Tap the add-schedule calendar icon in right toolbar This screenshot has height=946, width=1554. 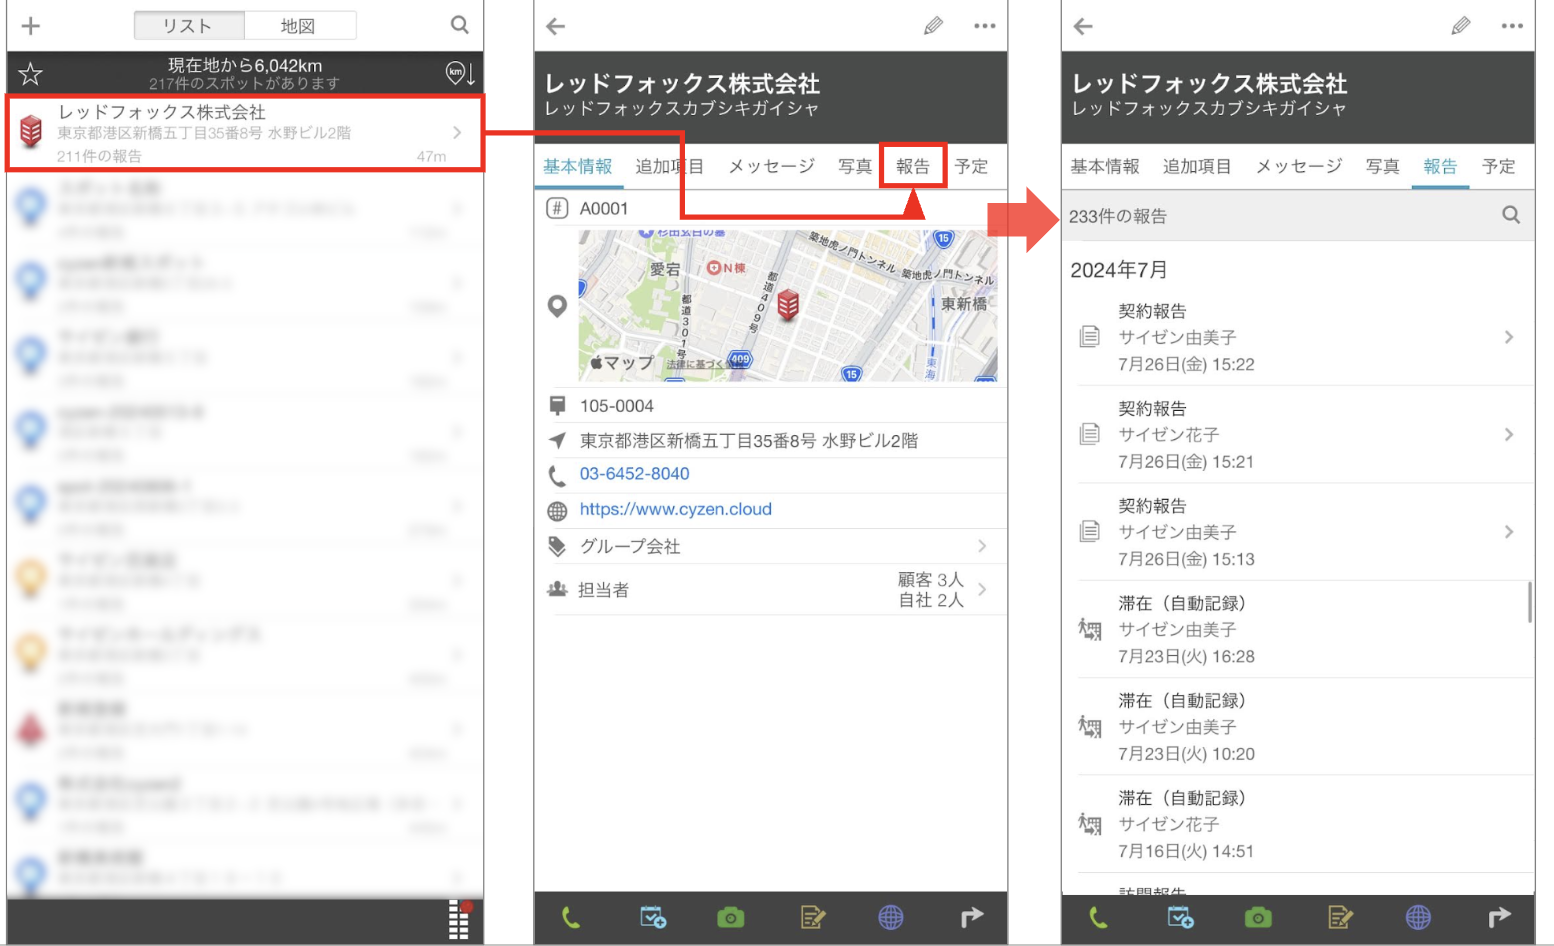coord(1180,917)
